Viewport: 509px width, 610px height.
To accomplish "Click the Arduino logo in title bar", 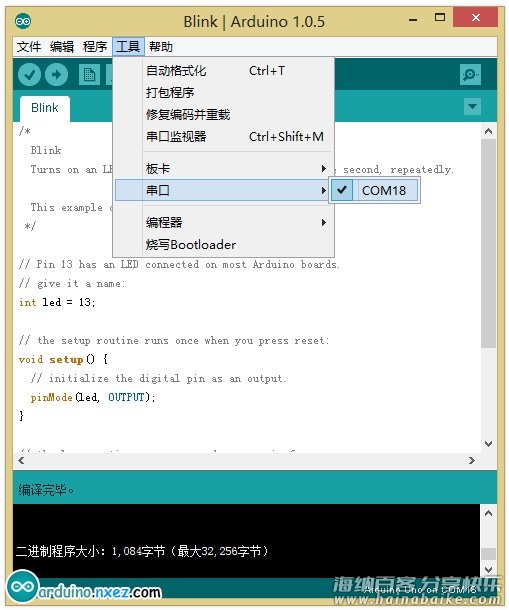I will coord(23,21).
